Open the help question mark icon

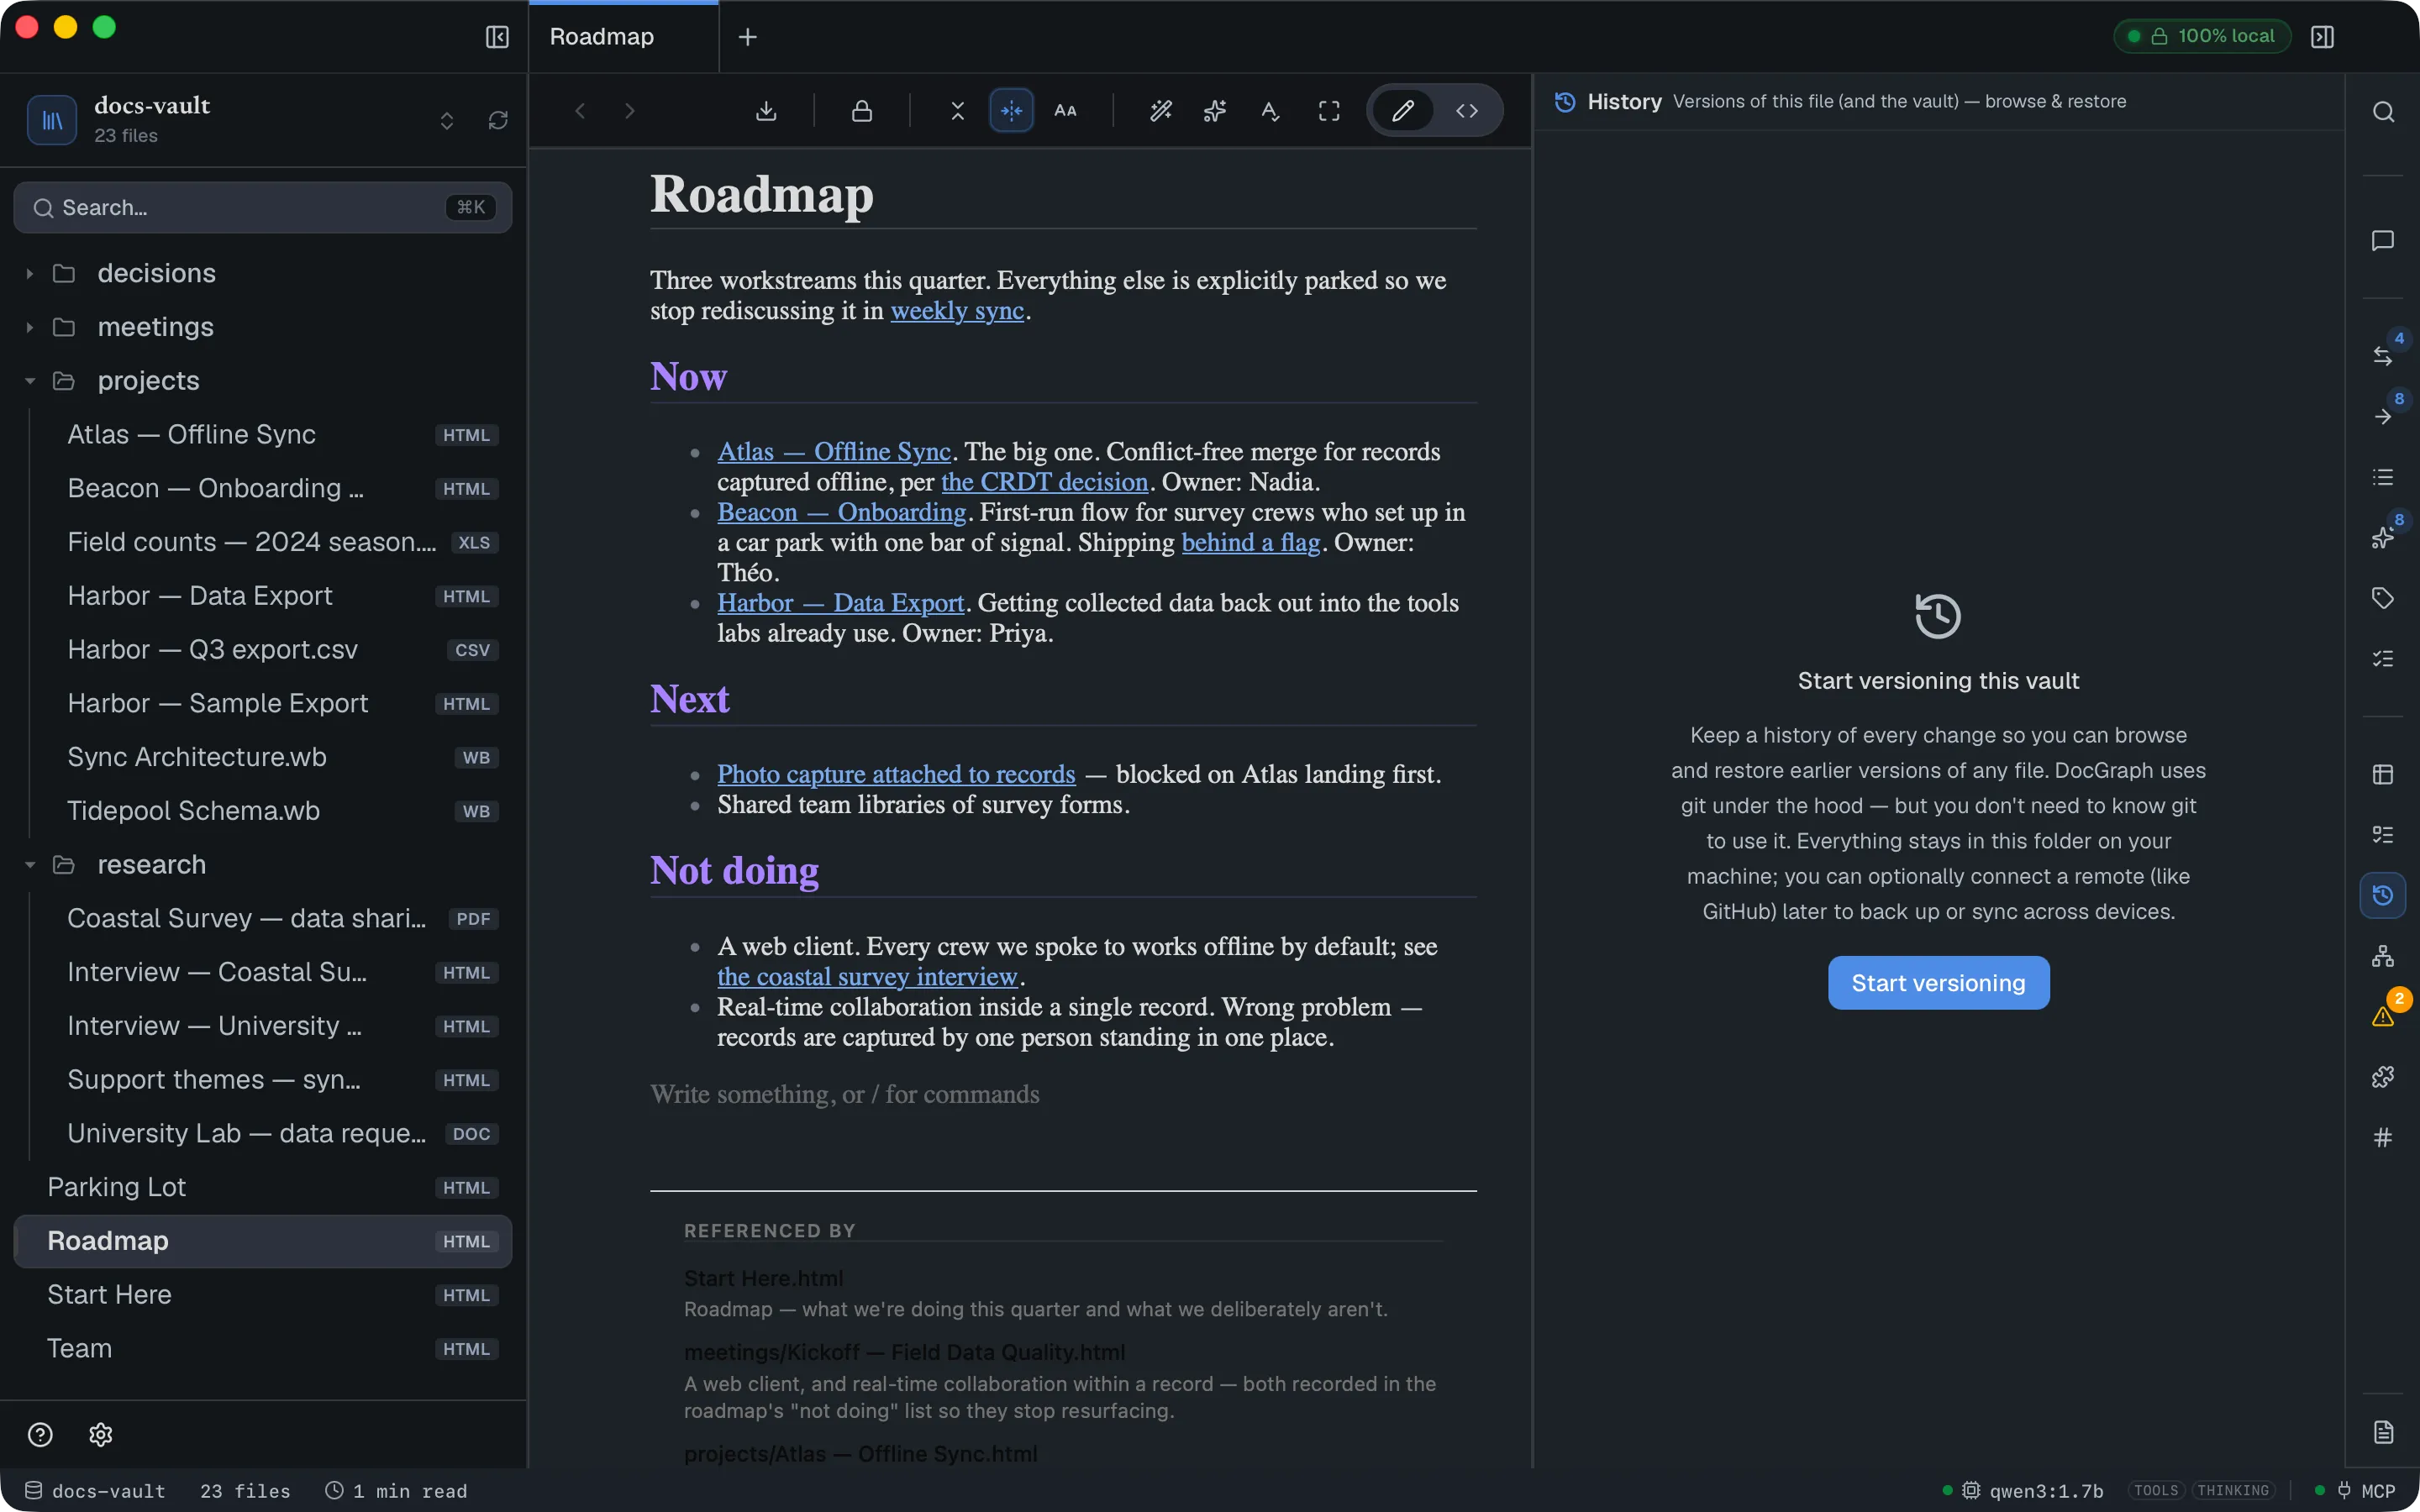click(x=40, y=1435)
